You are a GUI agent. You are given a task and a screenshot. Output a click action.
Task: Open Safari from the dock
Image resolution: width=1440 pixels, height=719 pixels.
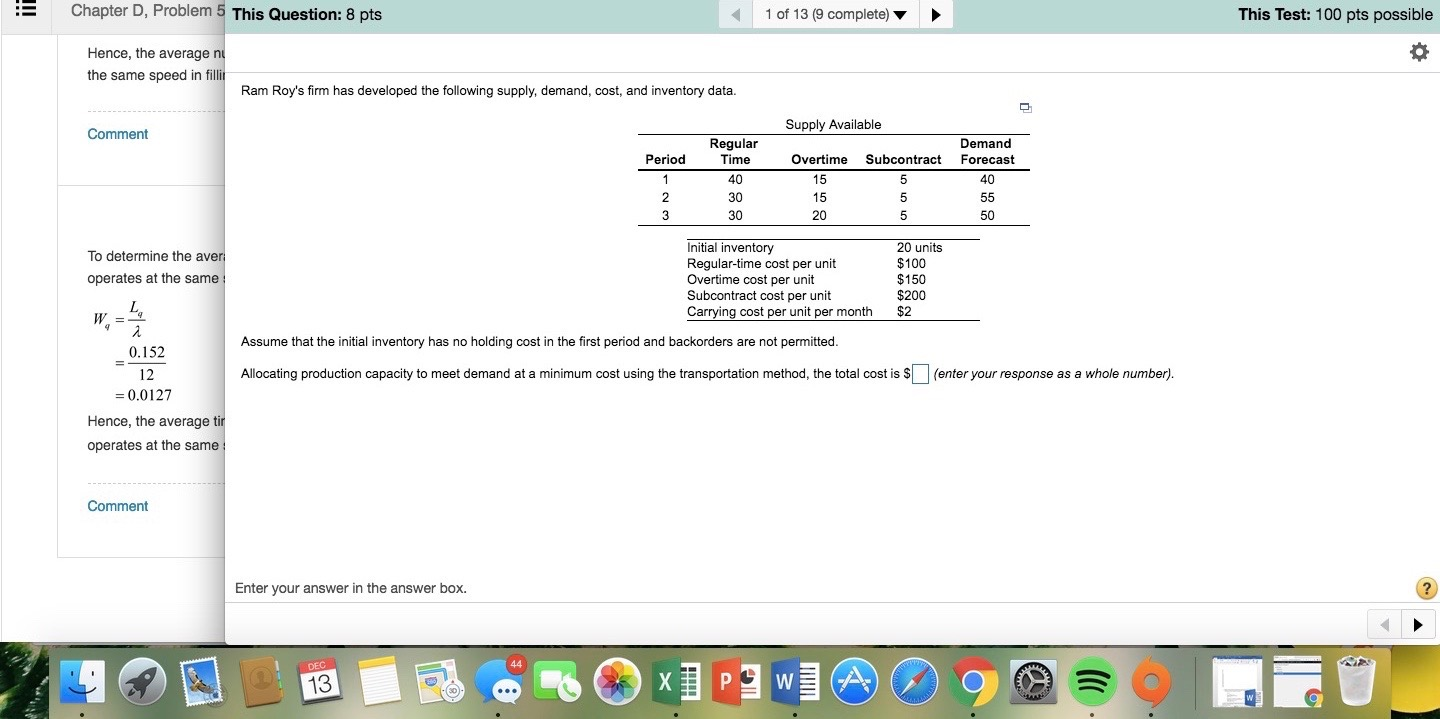click(914, 682)
